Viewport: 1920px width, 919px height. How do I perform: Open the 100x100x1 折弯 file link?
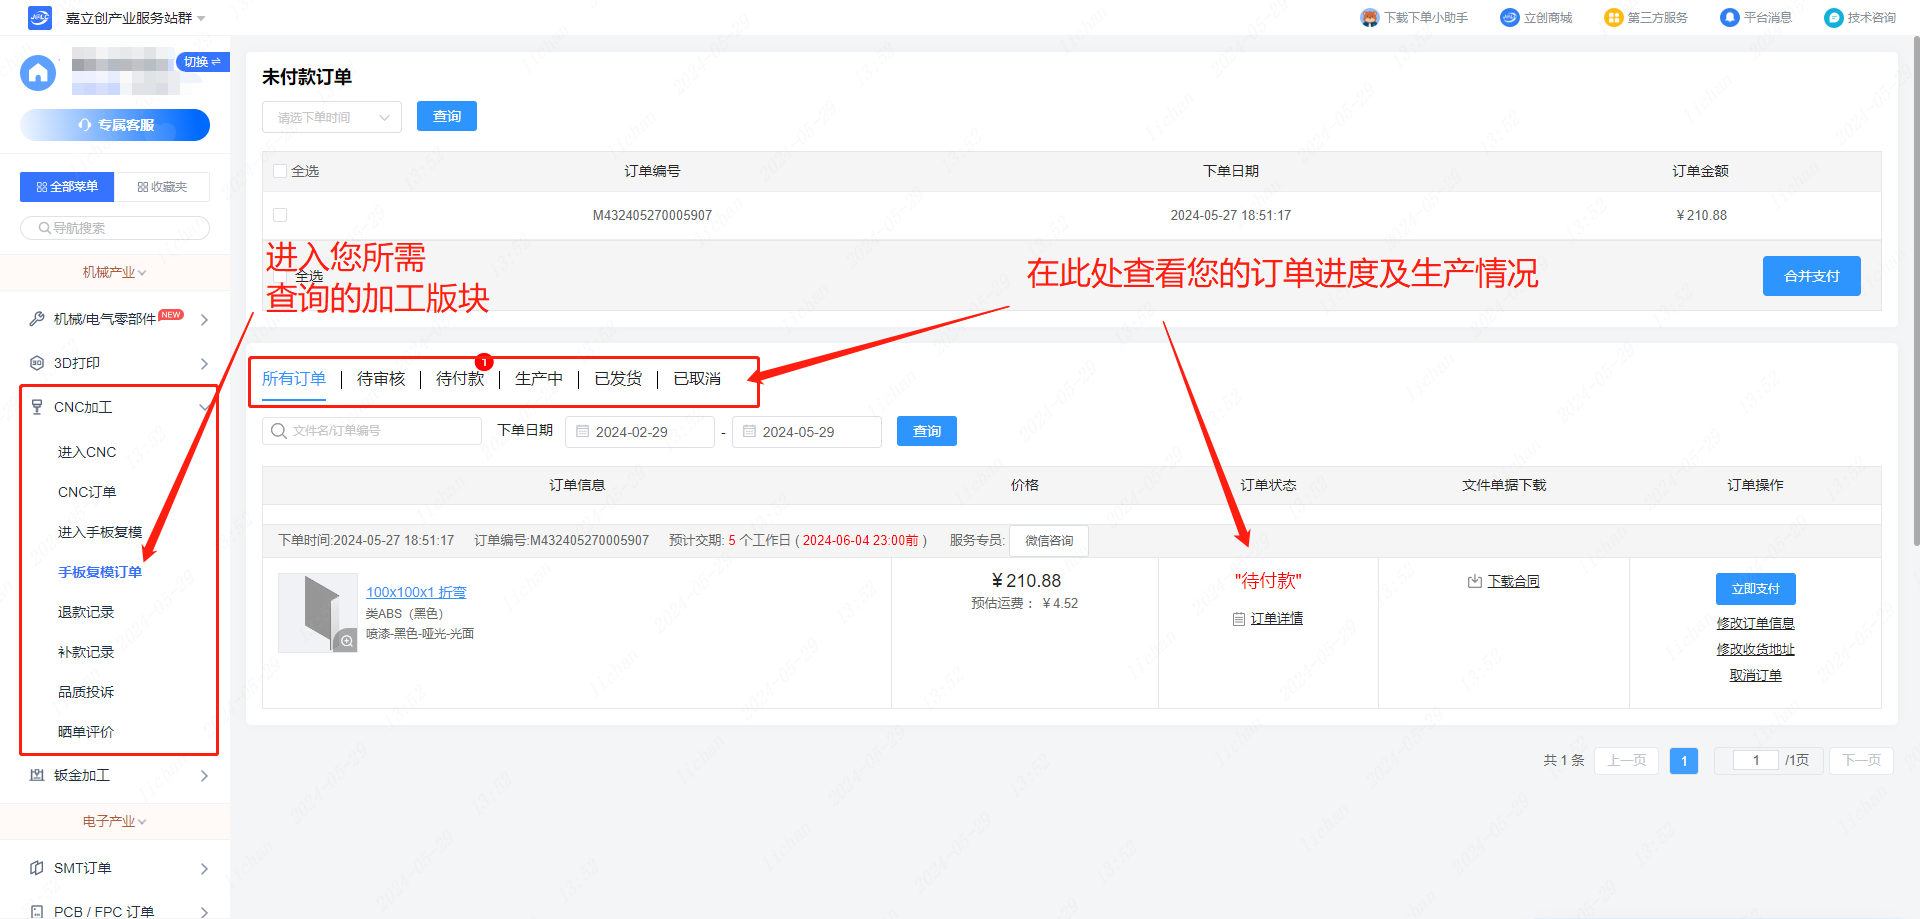[416, 592]
